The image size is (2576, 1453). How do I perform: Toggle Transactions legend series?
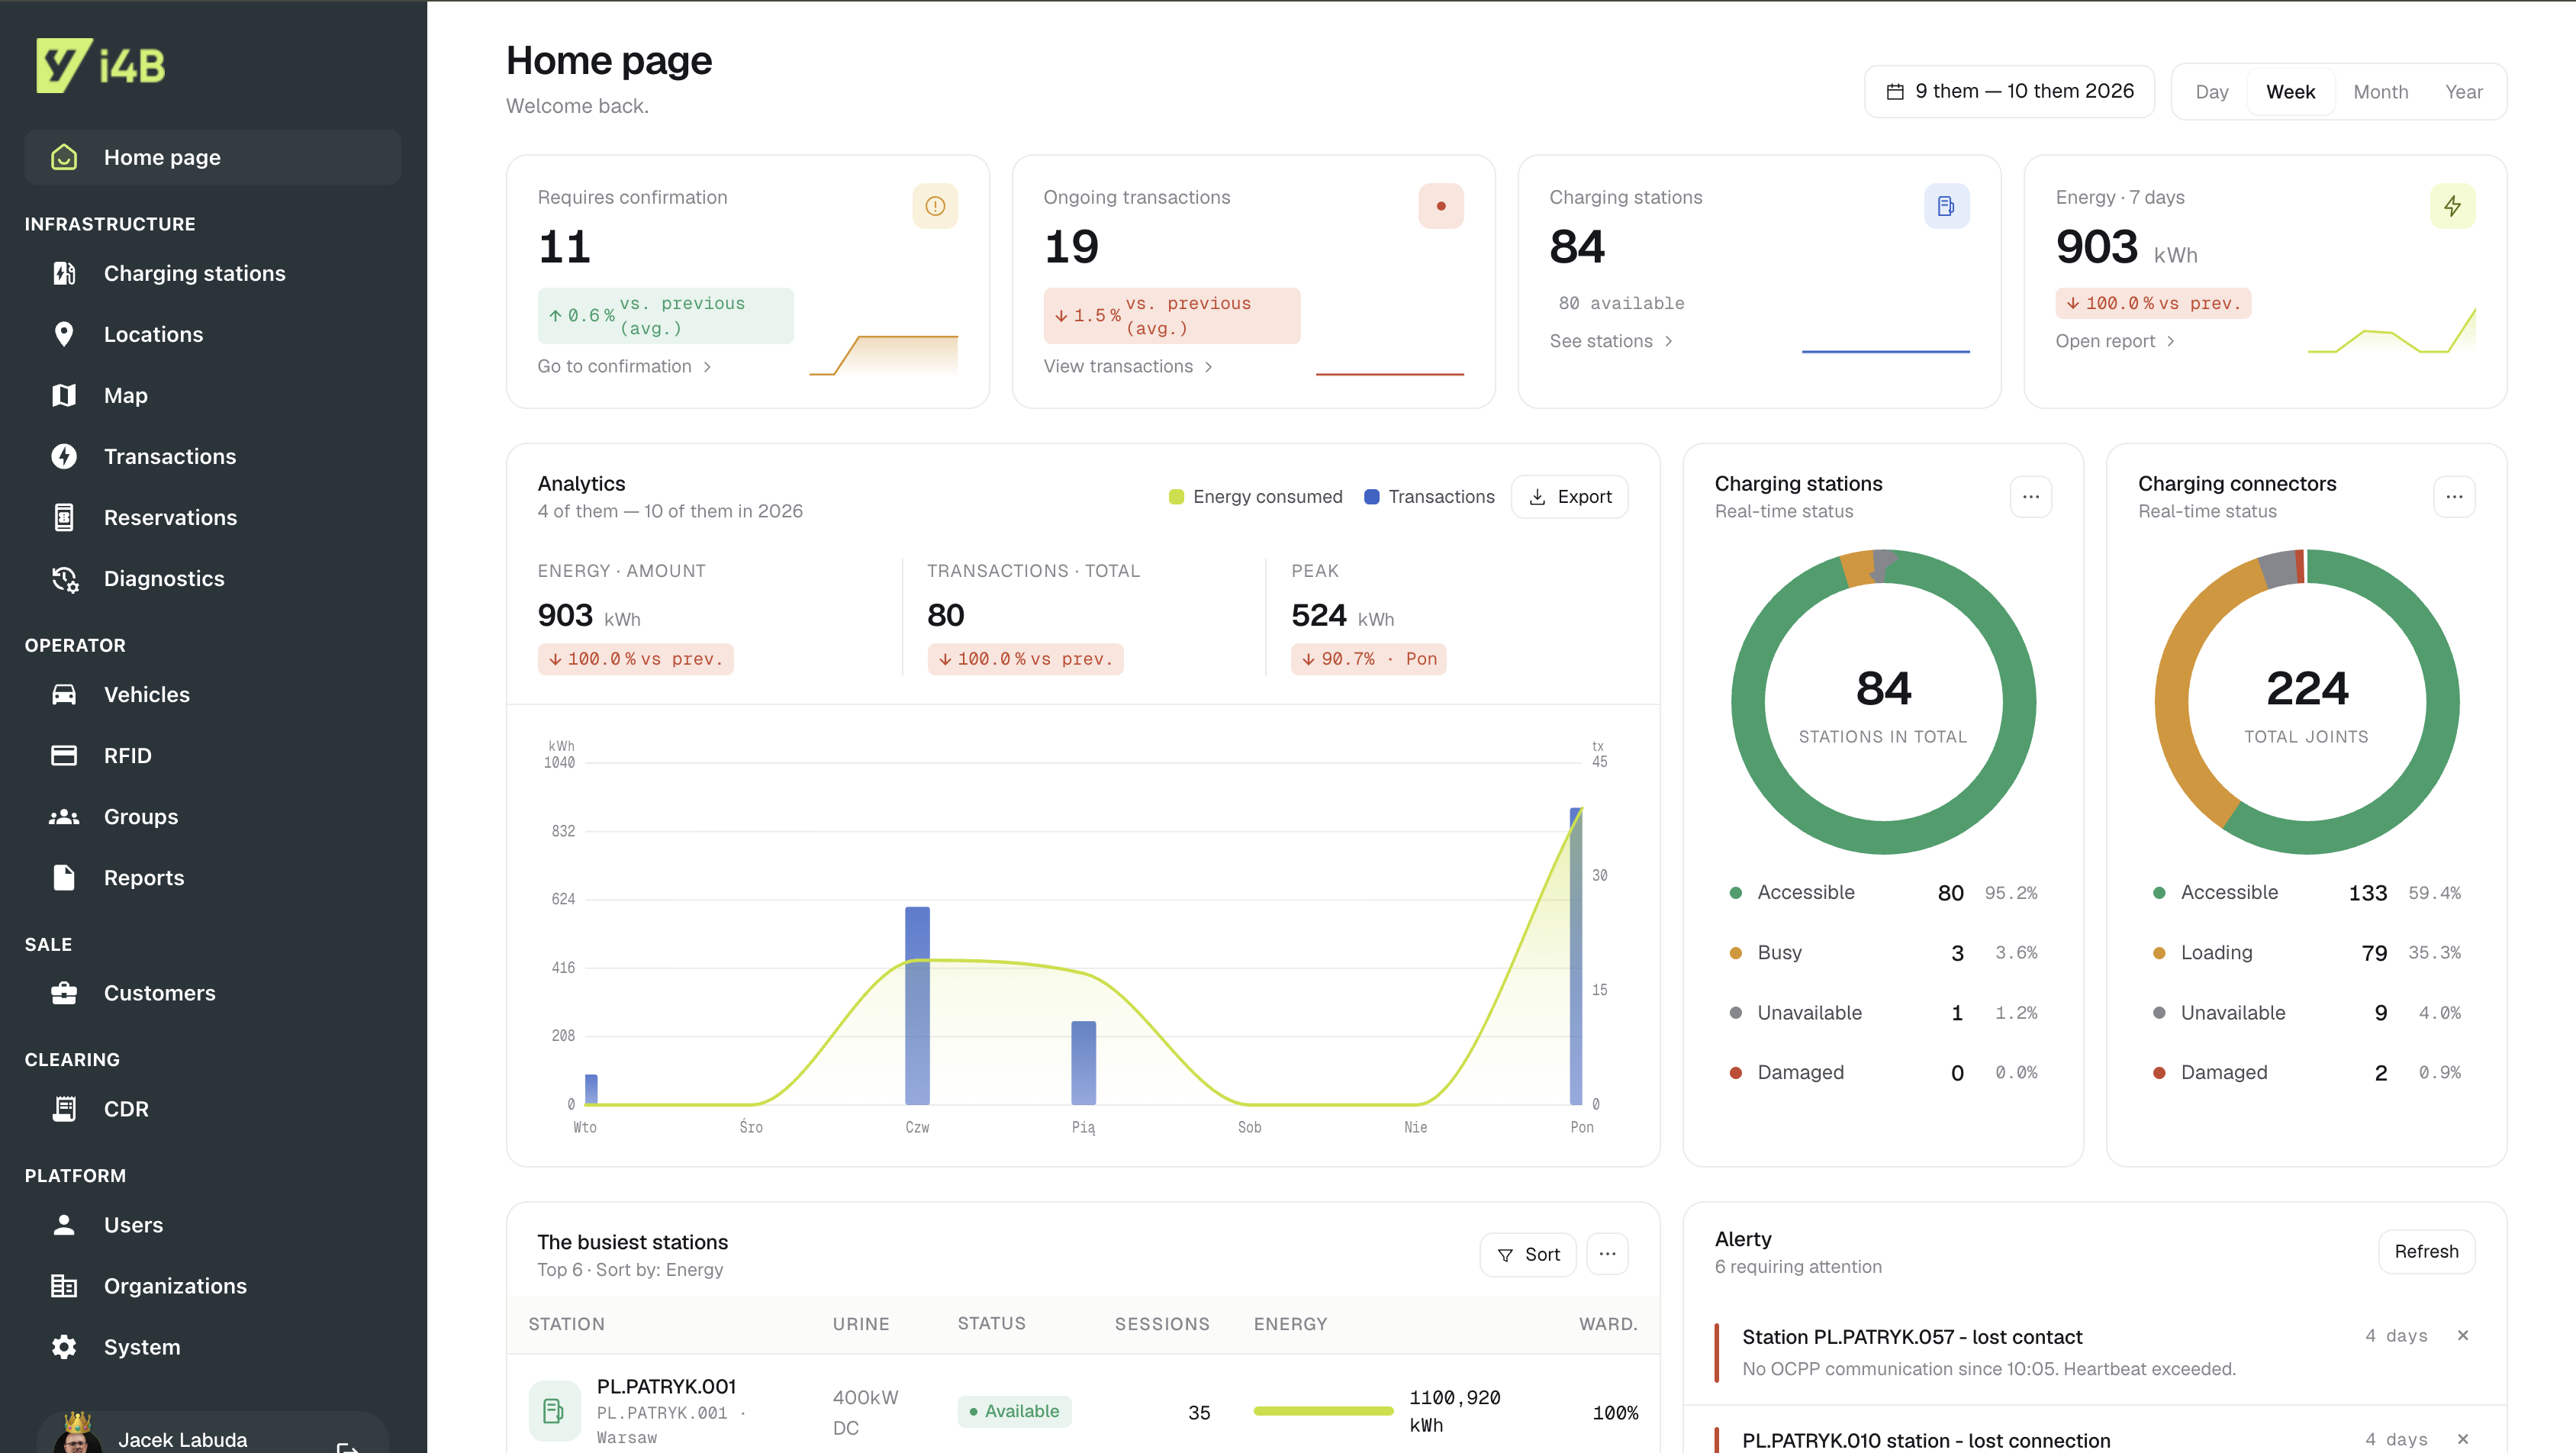(1429, 497)
